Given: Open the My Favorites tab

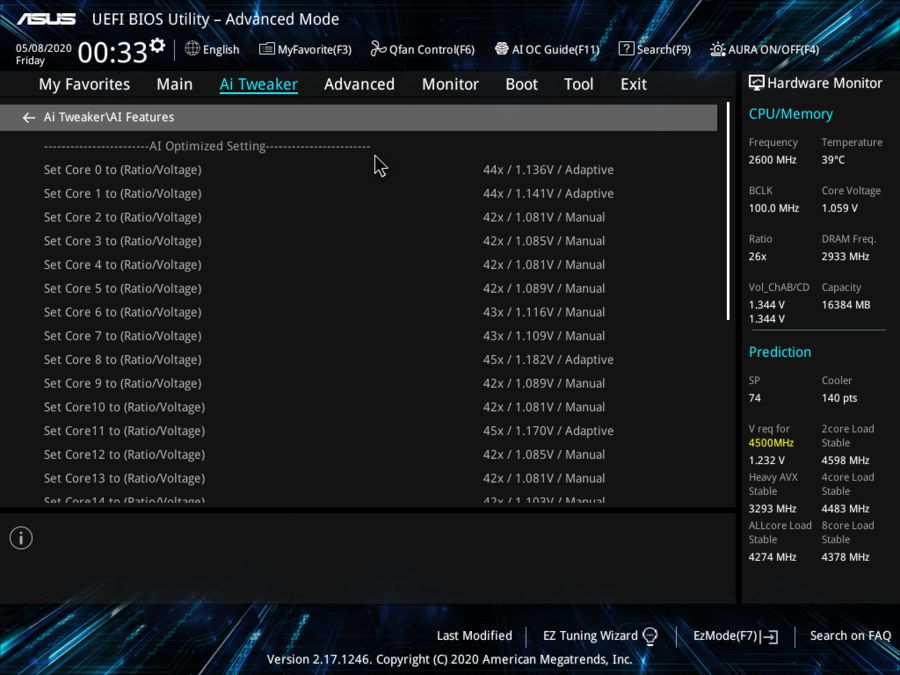Looking at the screenshot, I should 84,84.
